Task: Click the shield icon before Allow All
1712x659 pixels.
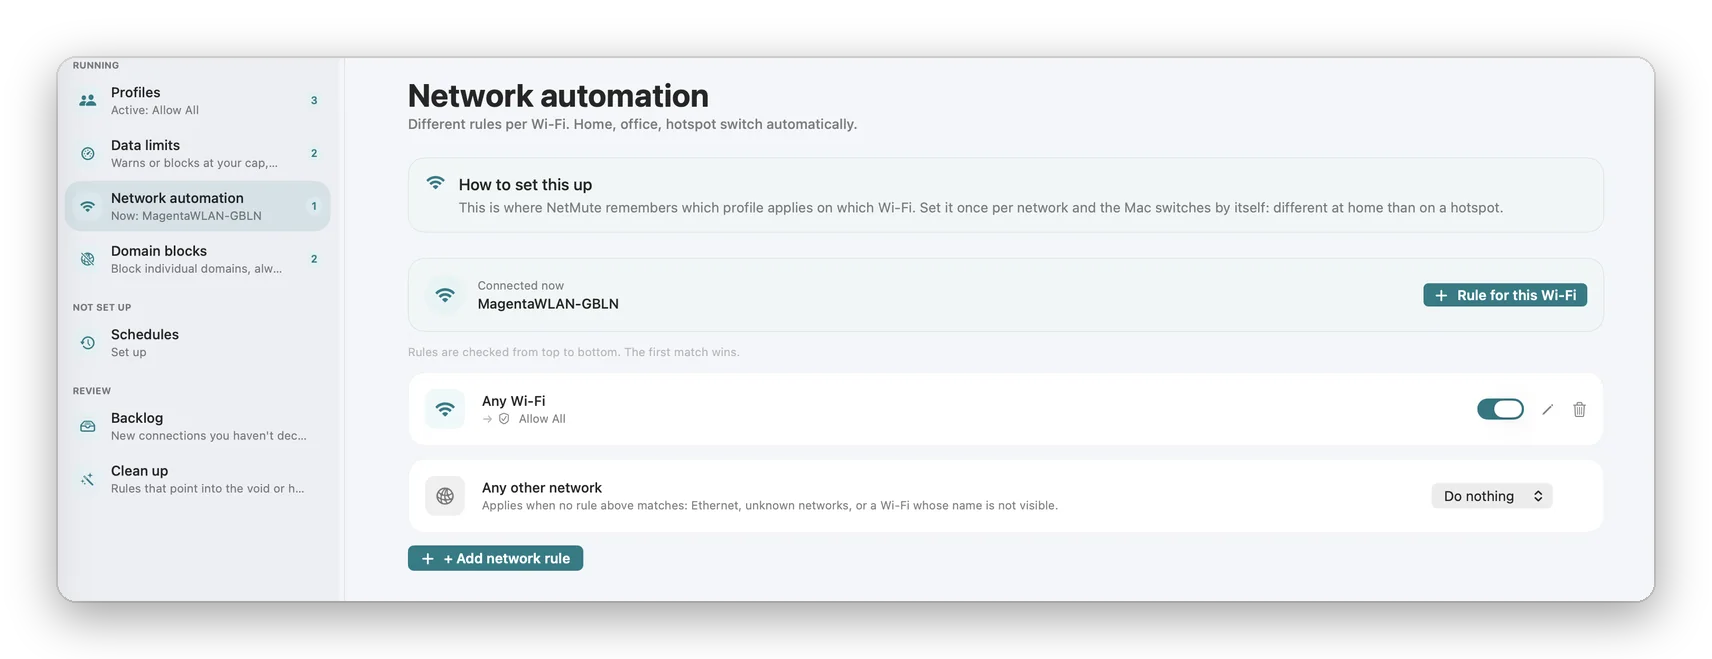Action: (504, 419)
